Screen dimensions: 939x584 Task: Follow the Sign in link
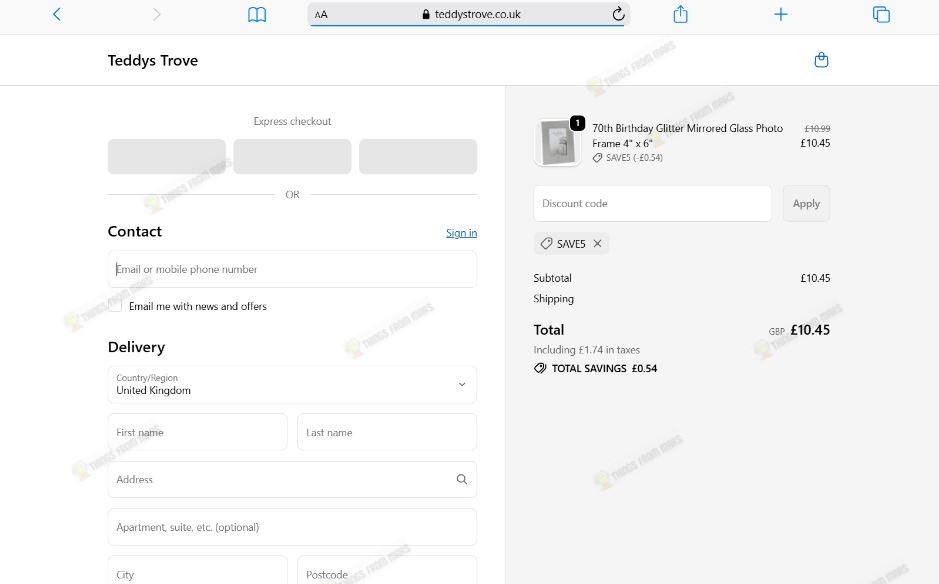click(x=461, y=233)
